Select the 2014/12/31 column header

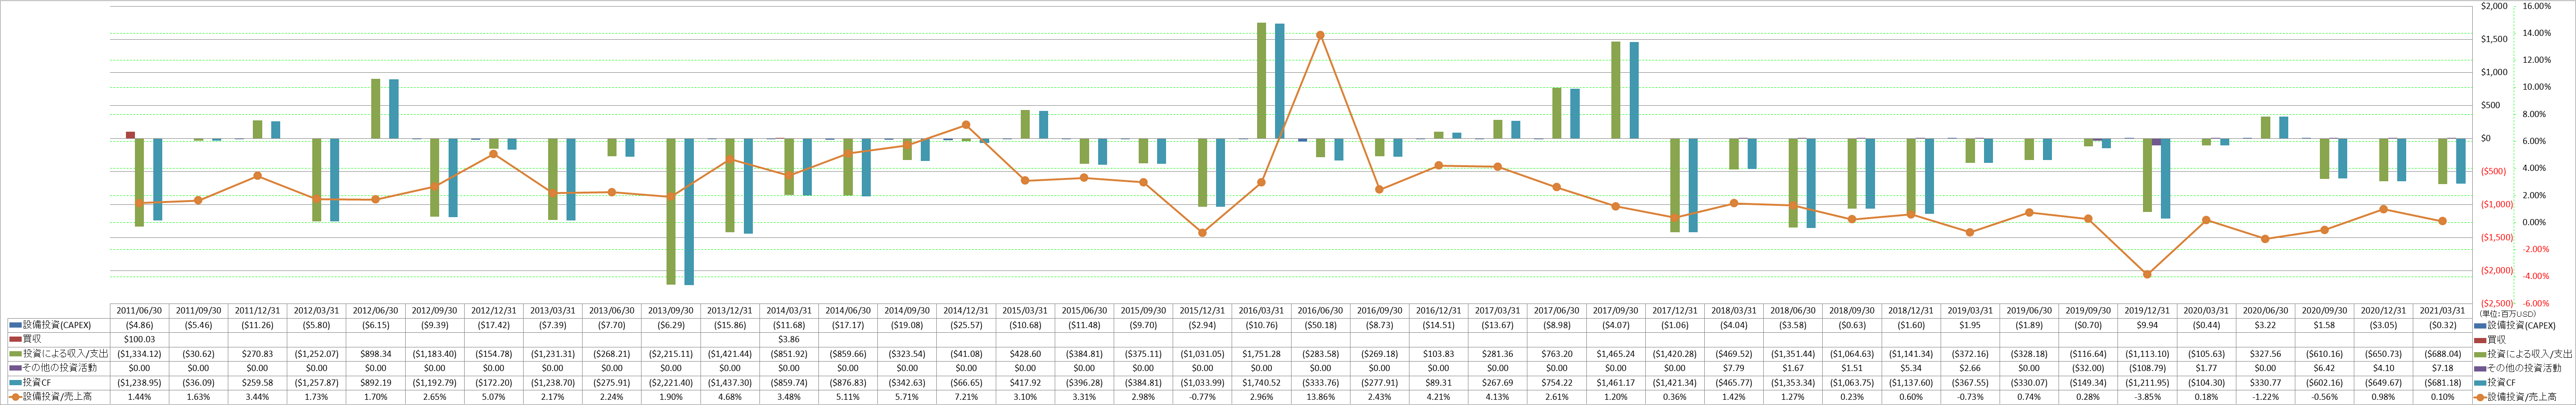tap(966, 311)
